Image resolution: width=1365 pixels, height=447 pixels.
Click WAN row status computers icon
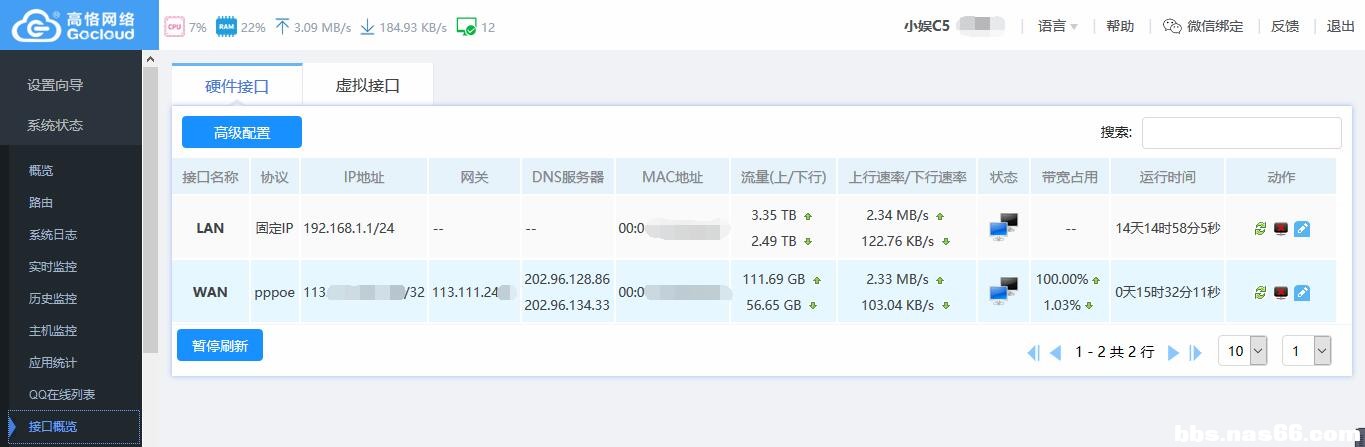coord(1003,292)
